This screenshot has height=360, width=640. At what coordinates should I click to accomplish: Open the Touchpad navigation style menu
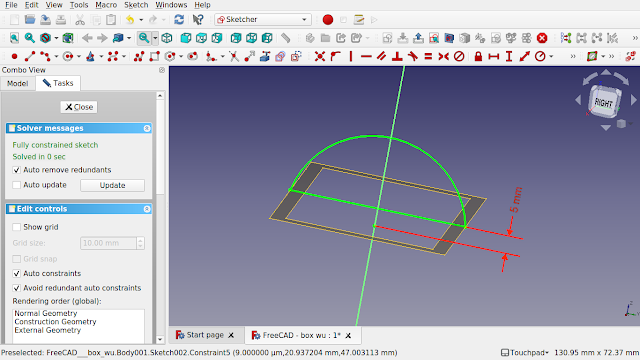pos(525,352)
